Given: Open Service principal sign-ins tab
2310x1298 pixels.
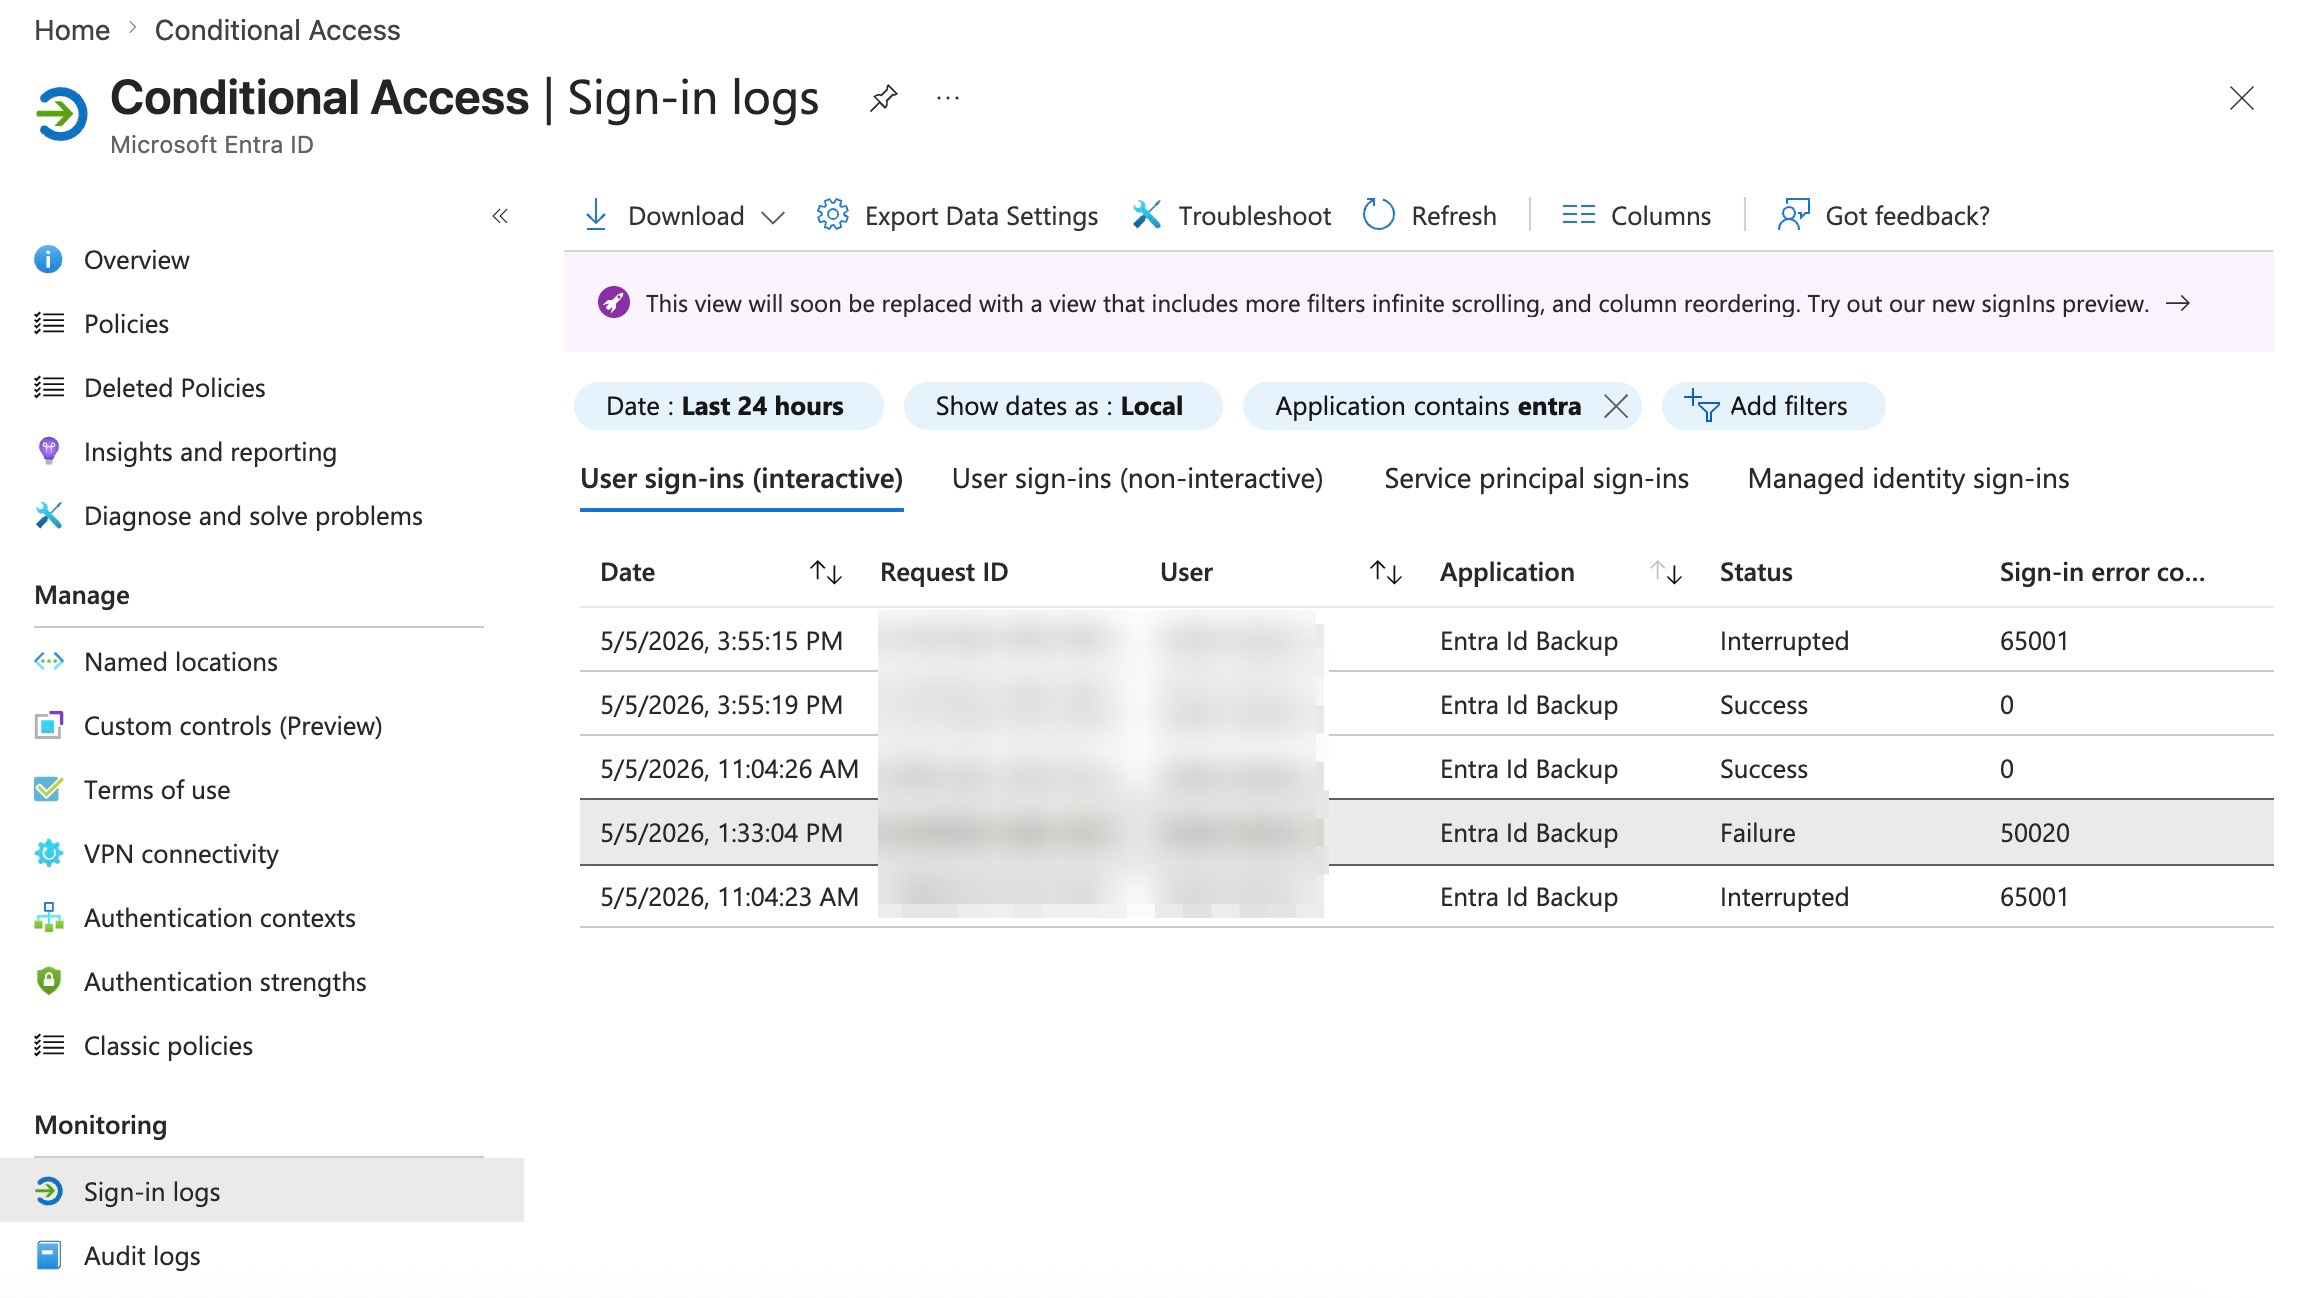Looking at the screenshot, I should point(1536,479).
